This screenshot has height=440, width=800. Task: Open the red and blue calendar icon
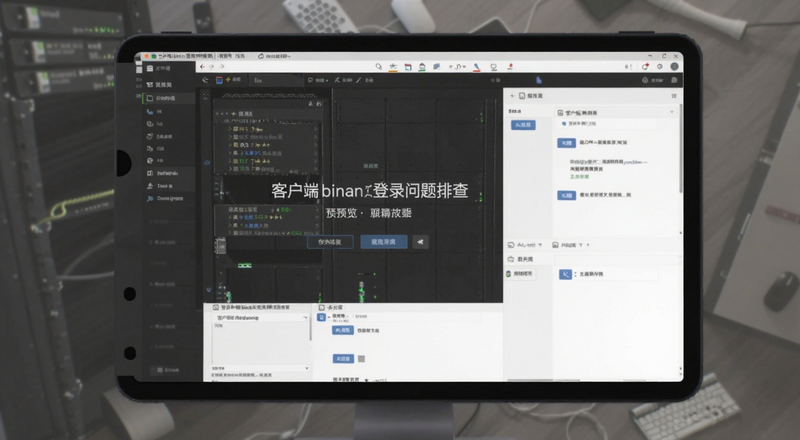click(x=408, y=67)
